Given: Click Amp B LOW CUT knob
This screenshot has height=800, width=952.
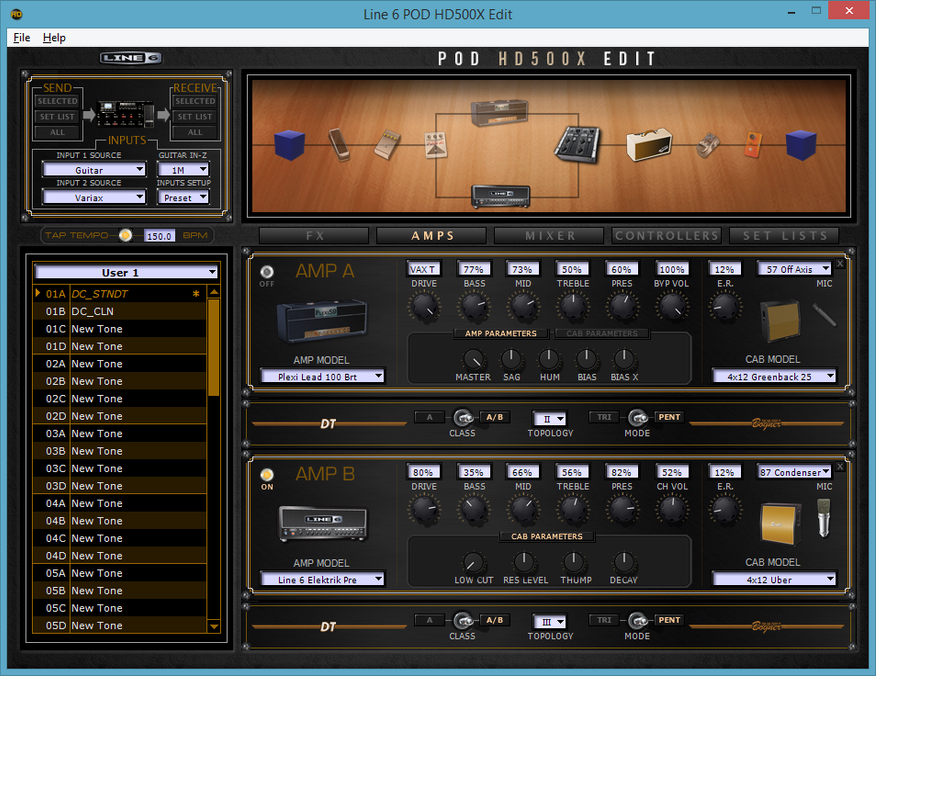Looking at the screenshot, I should [x=474, y=563].
